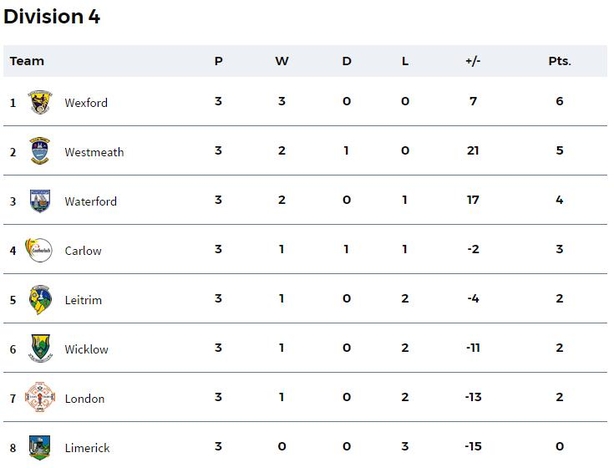The width and height of the screenshot is (614, 468).
Task: Click the London team name
Action: click(85, 399)
